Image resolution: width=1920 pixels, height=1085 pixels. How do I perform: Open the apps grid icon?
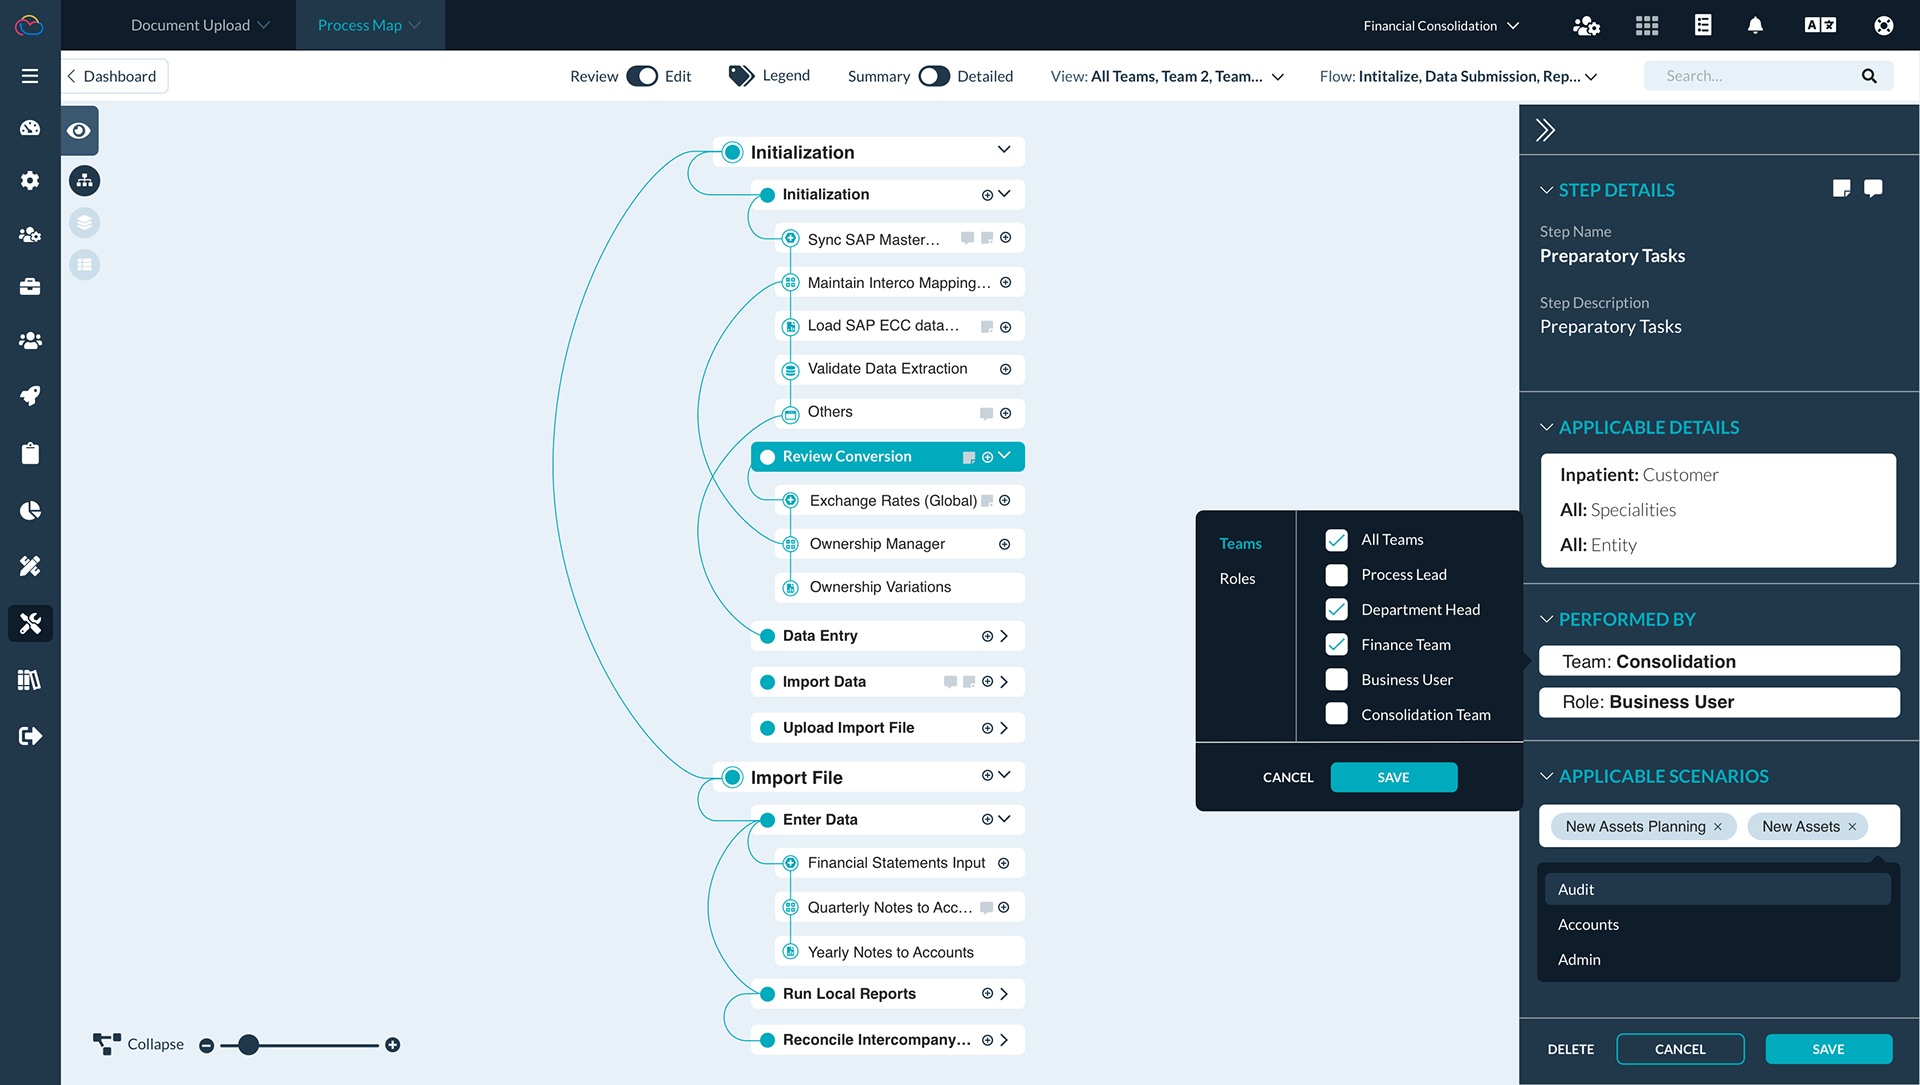tap(1647, 26)
